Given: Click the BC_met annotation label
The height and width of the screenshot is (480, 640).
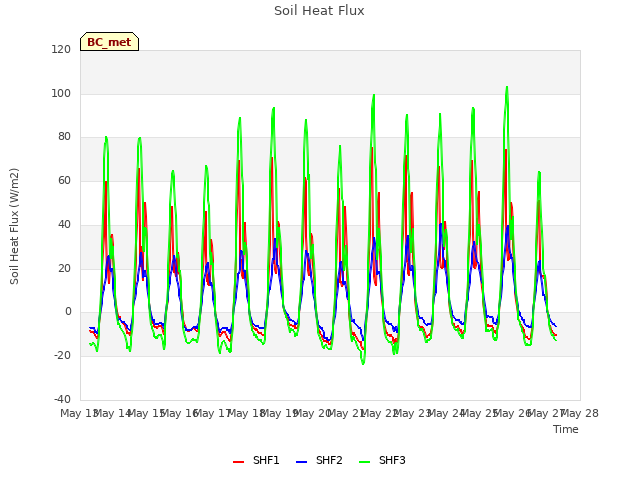Looking at the screenshot, I should [109, 42].
